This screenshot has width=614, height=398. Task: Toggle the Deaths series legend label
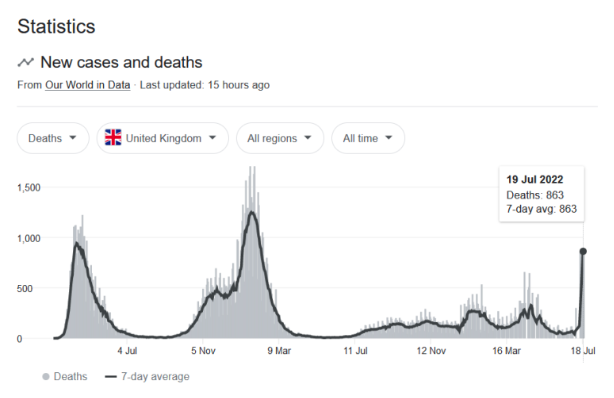coord(70,376)
